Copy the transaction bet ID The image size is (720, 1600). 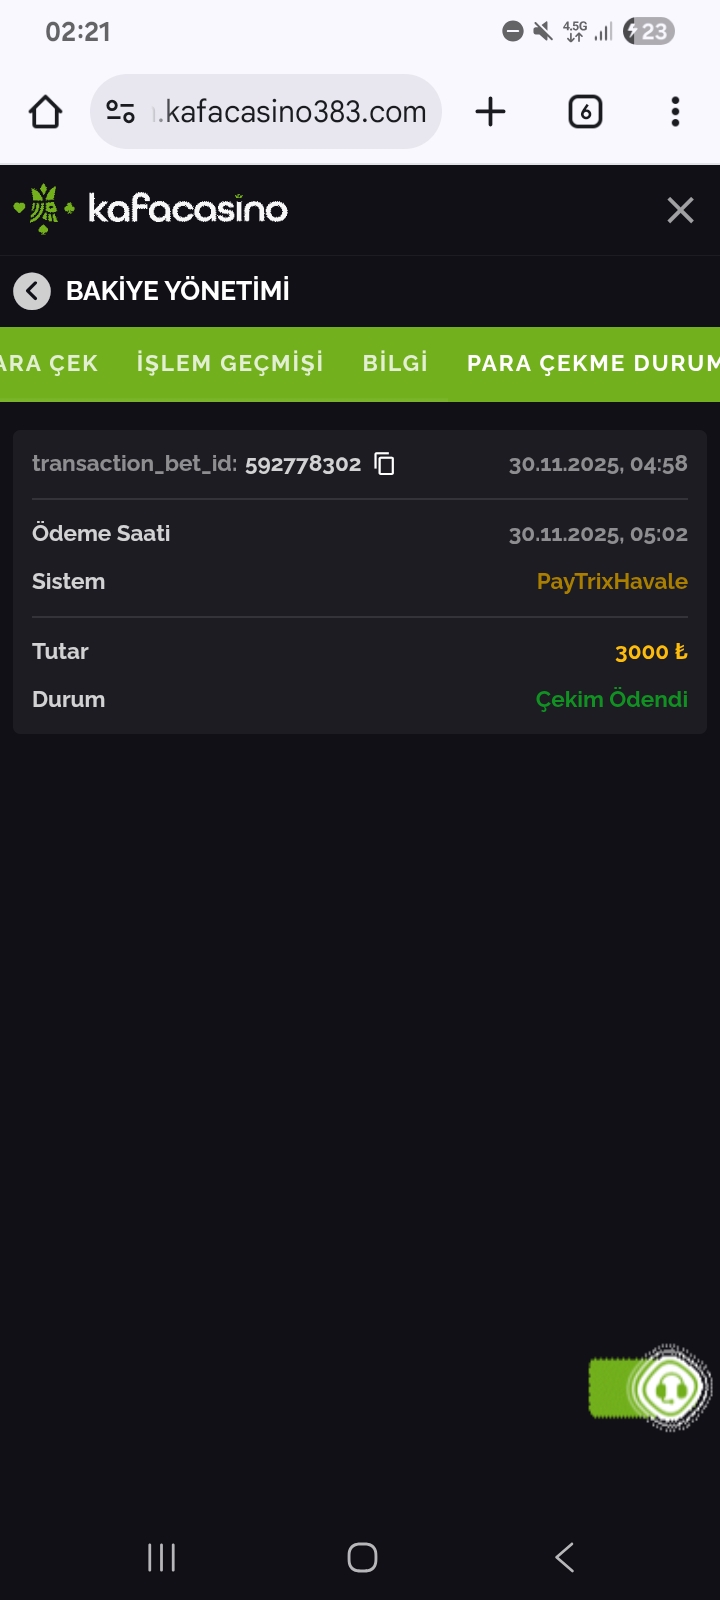(385, 464)
